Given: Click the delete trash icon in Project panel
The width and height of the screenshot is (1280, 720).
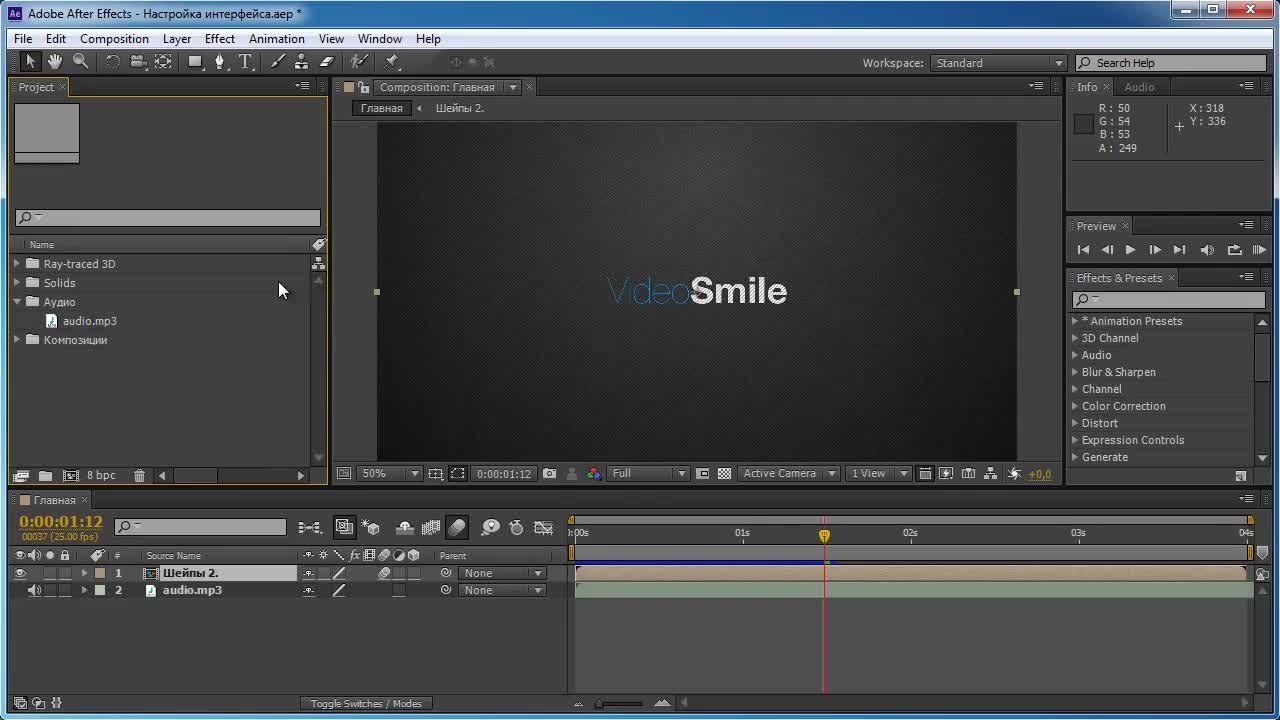Looking at the screenshot, I should click(x=139, y=476).
